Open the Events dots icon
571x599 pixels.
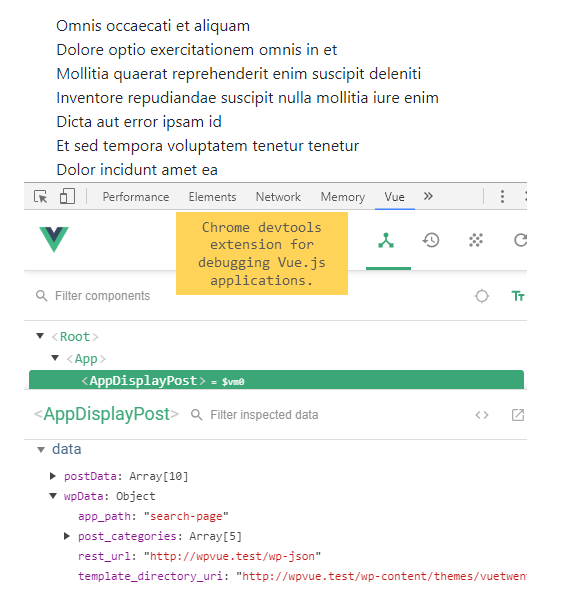tap(476, 240)
